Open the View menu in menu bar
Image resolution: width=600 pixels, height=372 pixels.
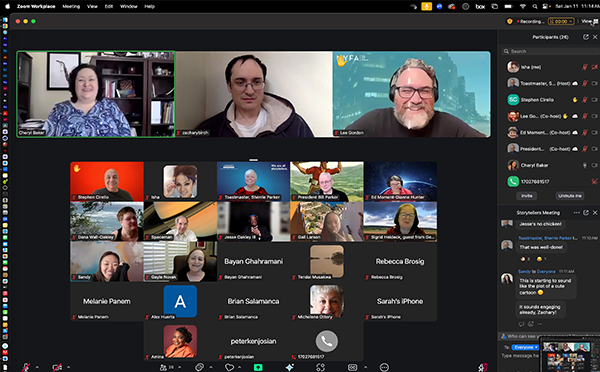[92, 6]
